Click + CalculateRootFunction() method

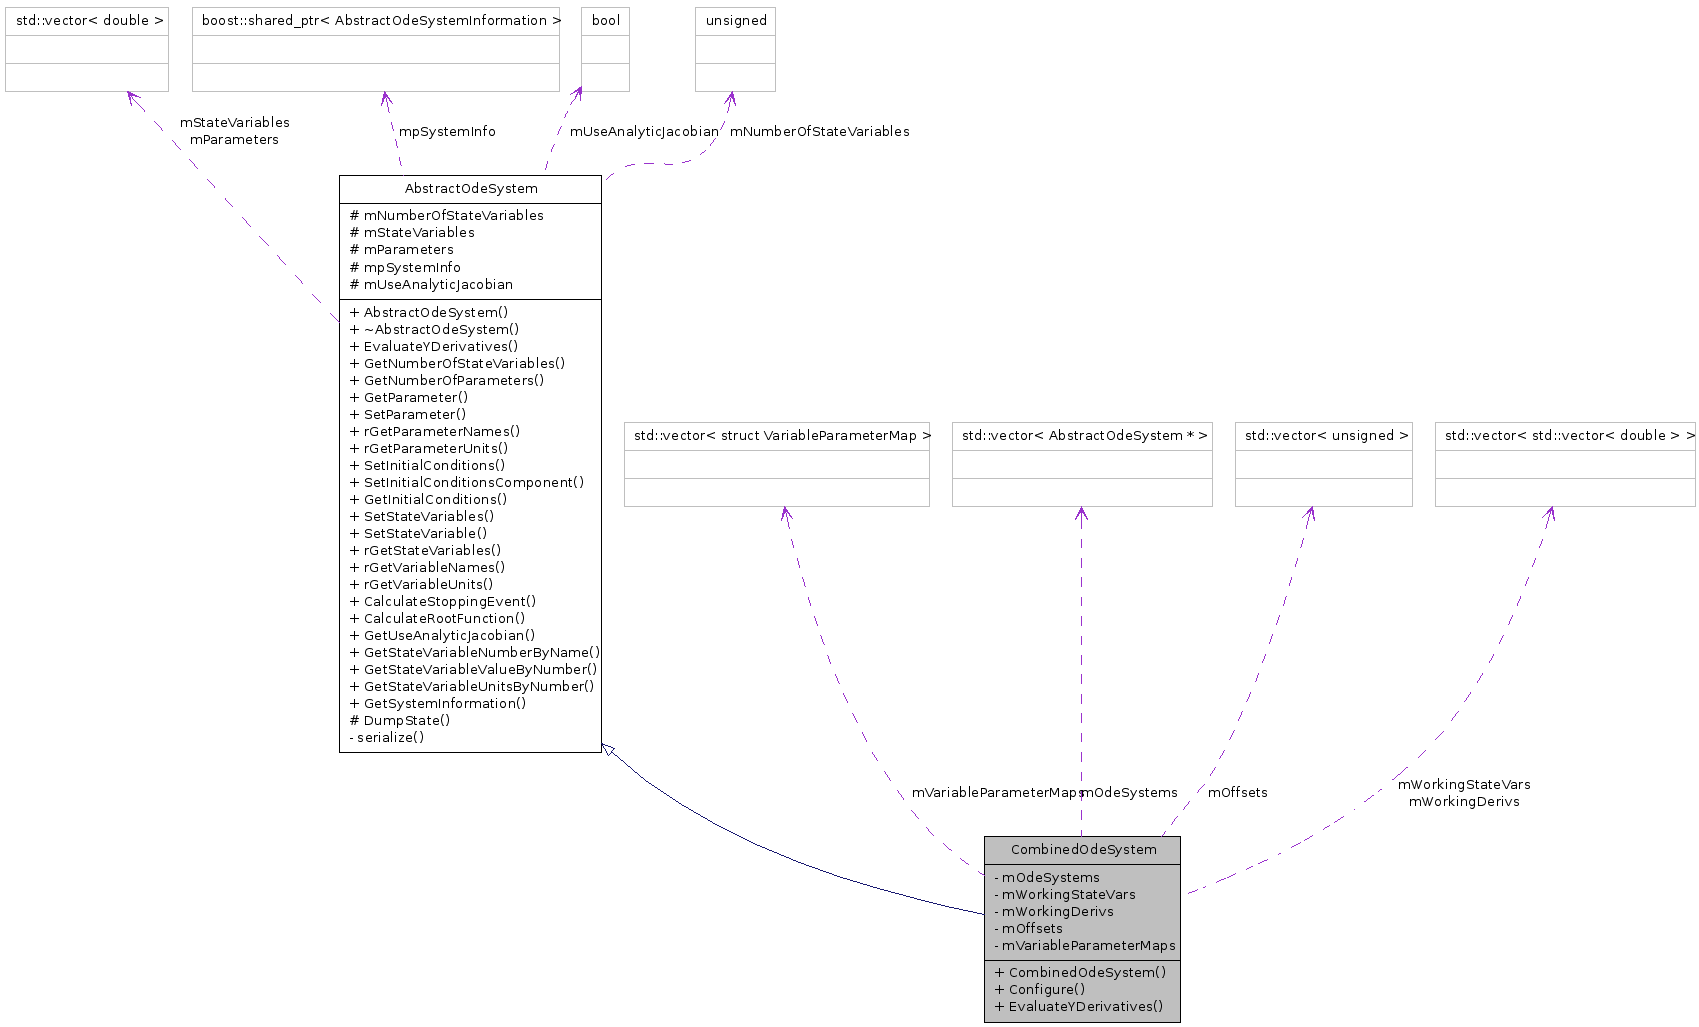(x=437, y=619)
